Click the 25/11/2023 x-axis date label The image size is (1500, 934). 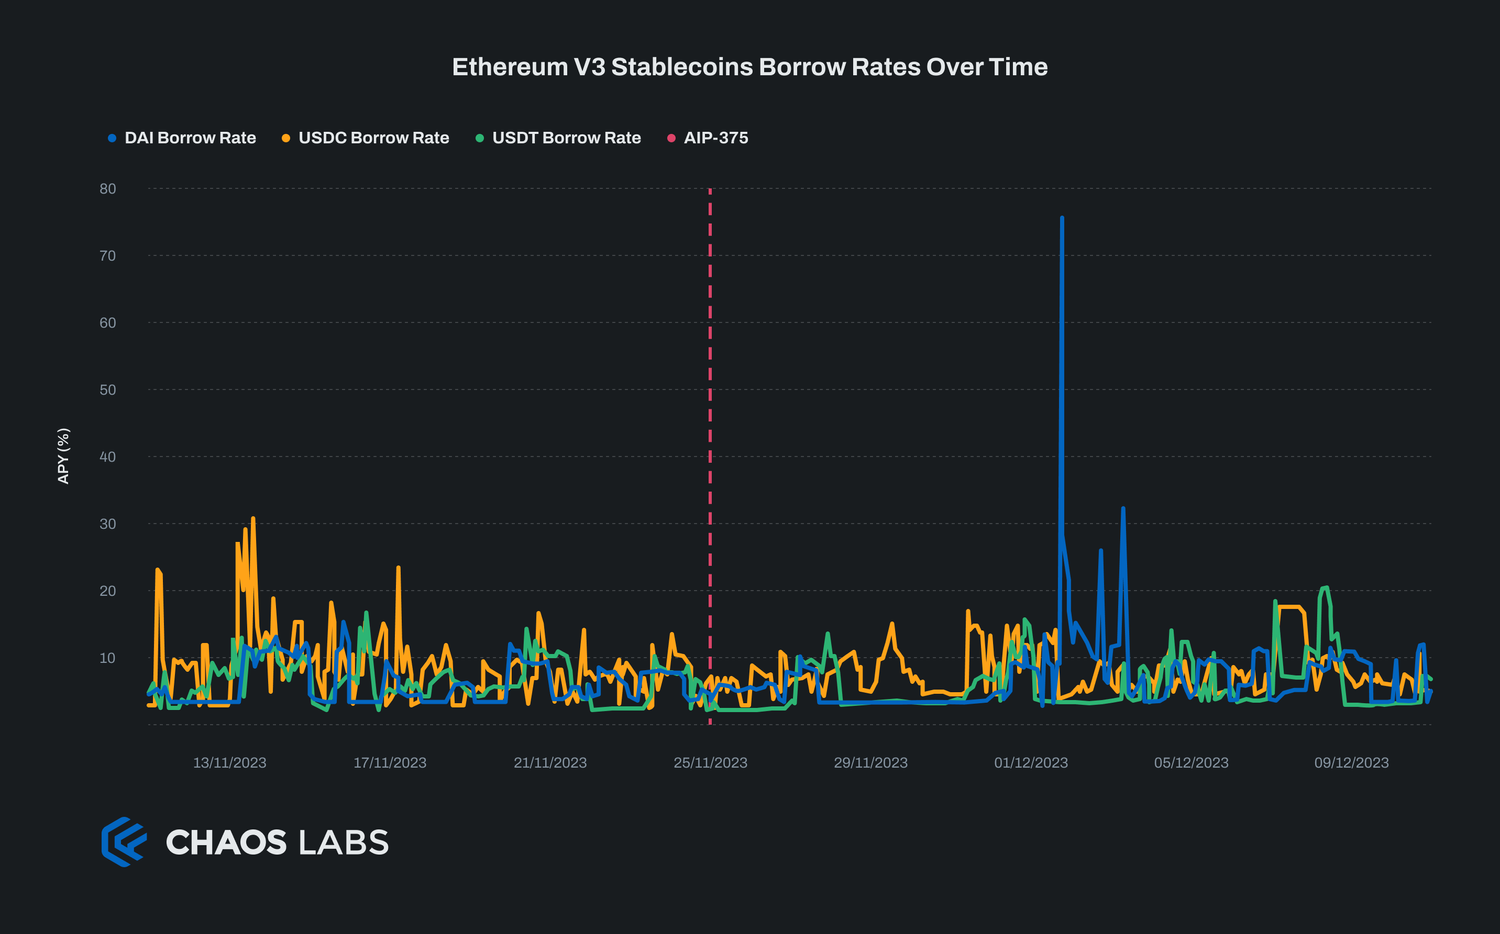click(x=710, y=763)
